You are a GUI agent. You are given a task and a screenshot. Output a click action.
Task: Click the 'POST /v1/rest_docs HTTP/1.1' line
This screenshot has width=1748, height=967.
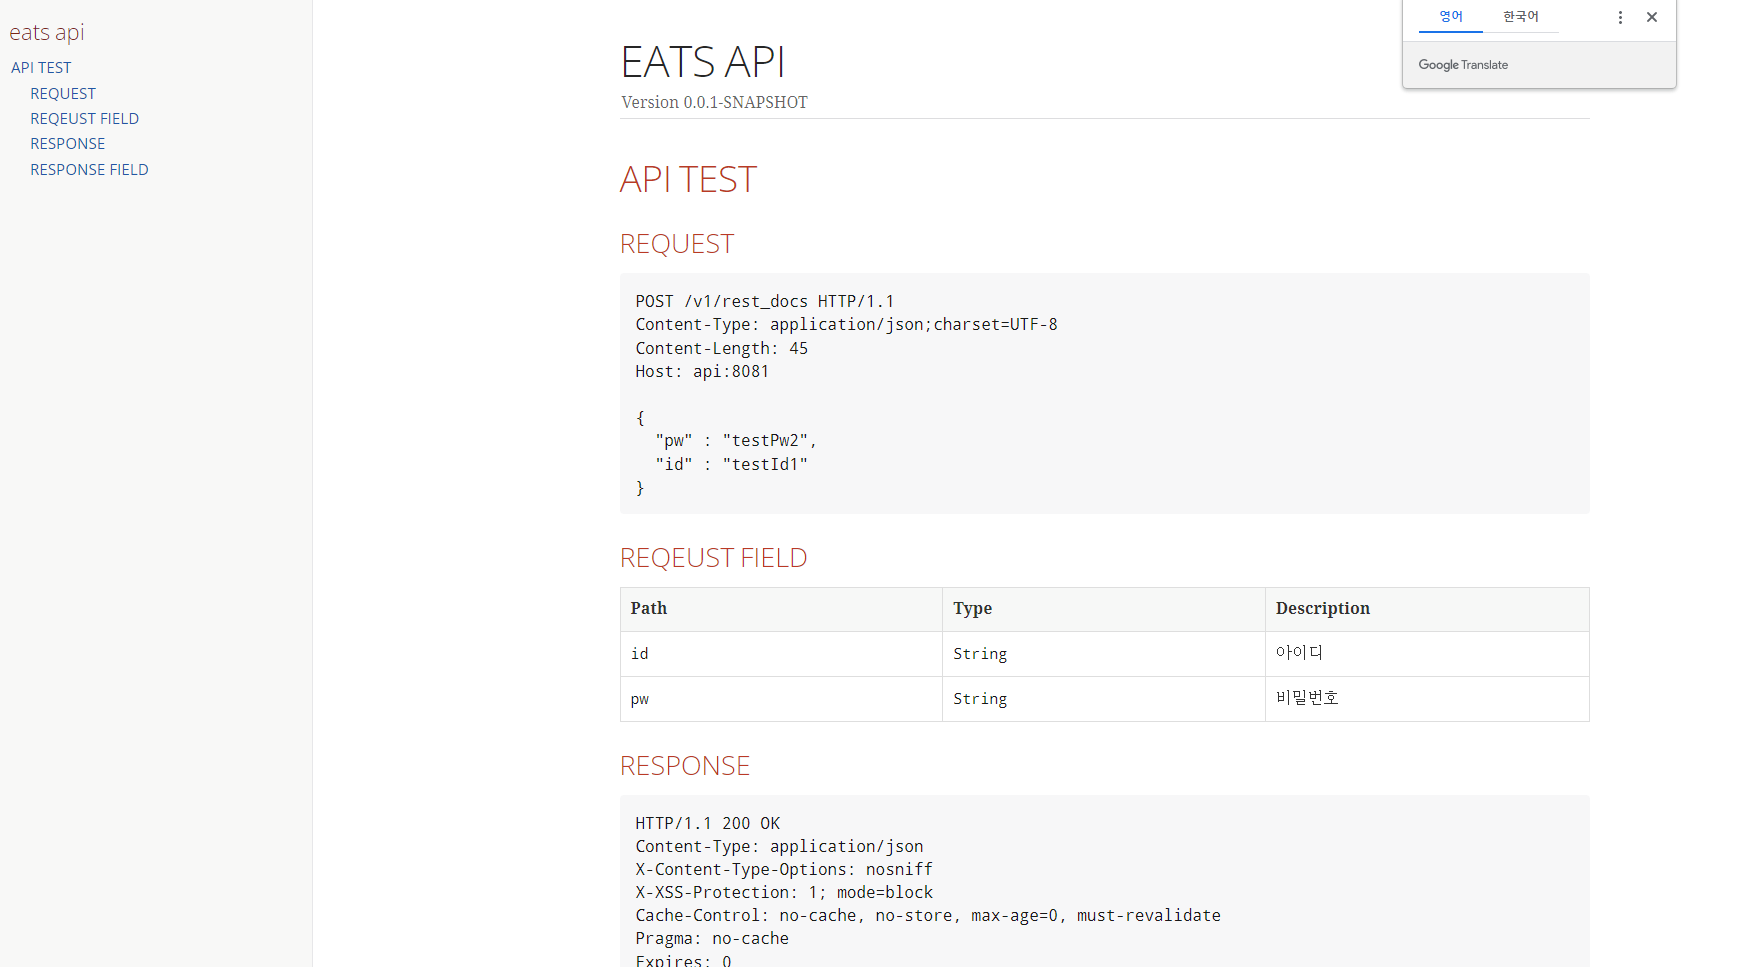[x=765, y=301]
